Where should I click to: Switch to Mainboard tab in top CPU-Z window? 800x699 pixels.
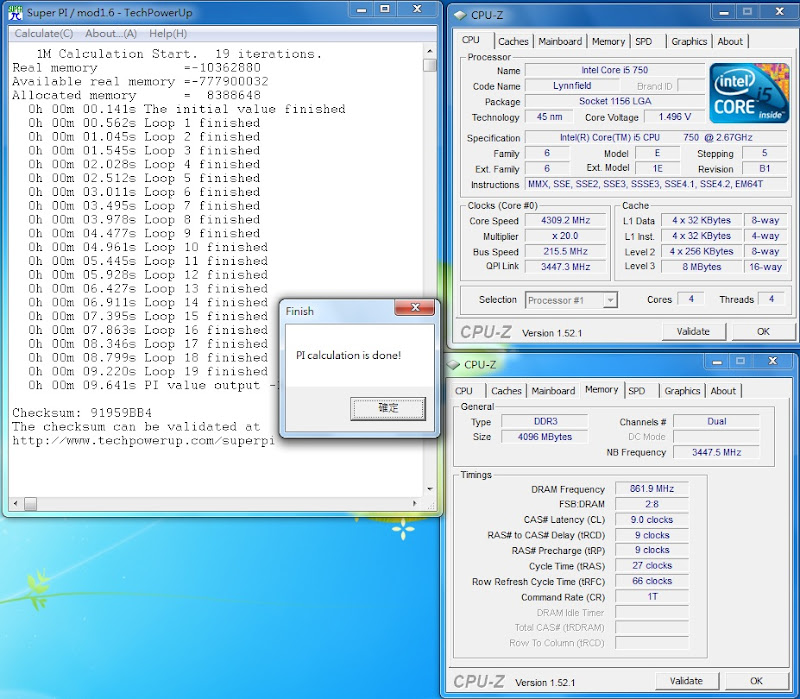tap(560, 42)
